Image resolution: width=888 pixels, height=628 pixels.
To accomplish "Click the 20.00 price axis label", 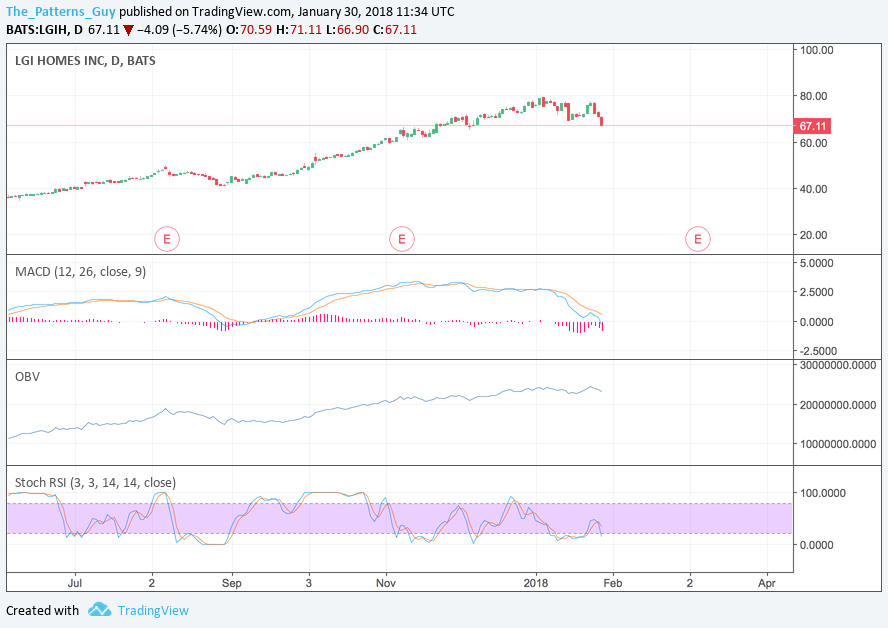I will pyautogui.click(x=813, y=234).
